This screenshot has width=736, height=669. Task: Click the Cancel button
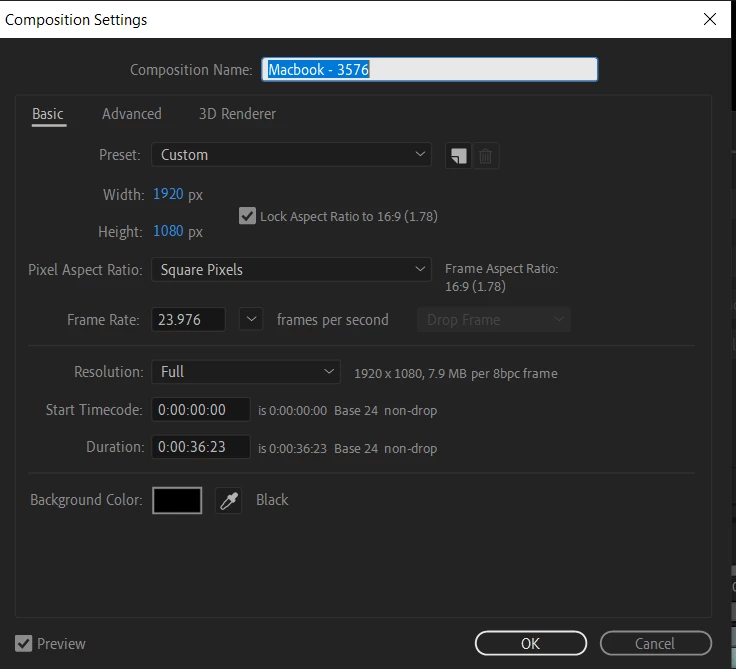click(x=656, y=643)
